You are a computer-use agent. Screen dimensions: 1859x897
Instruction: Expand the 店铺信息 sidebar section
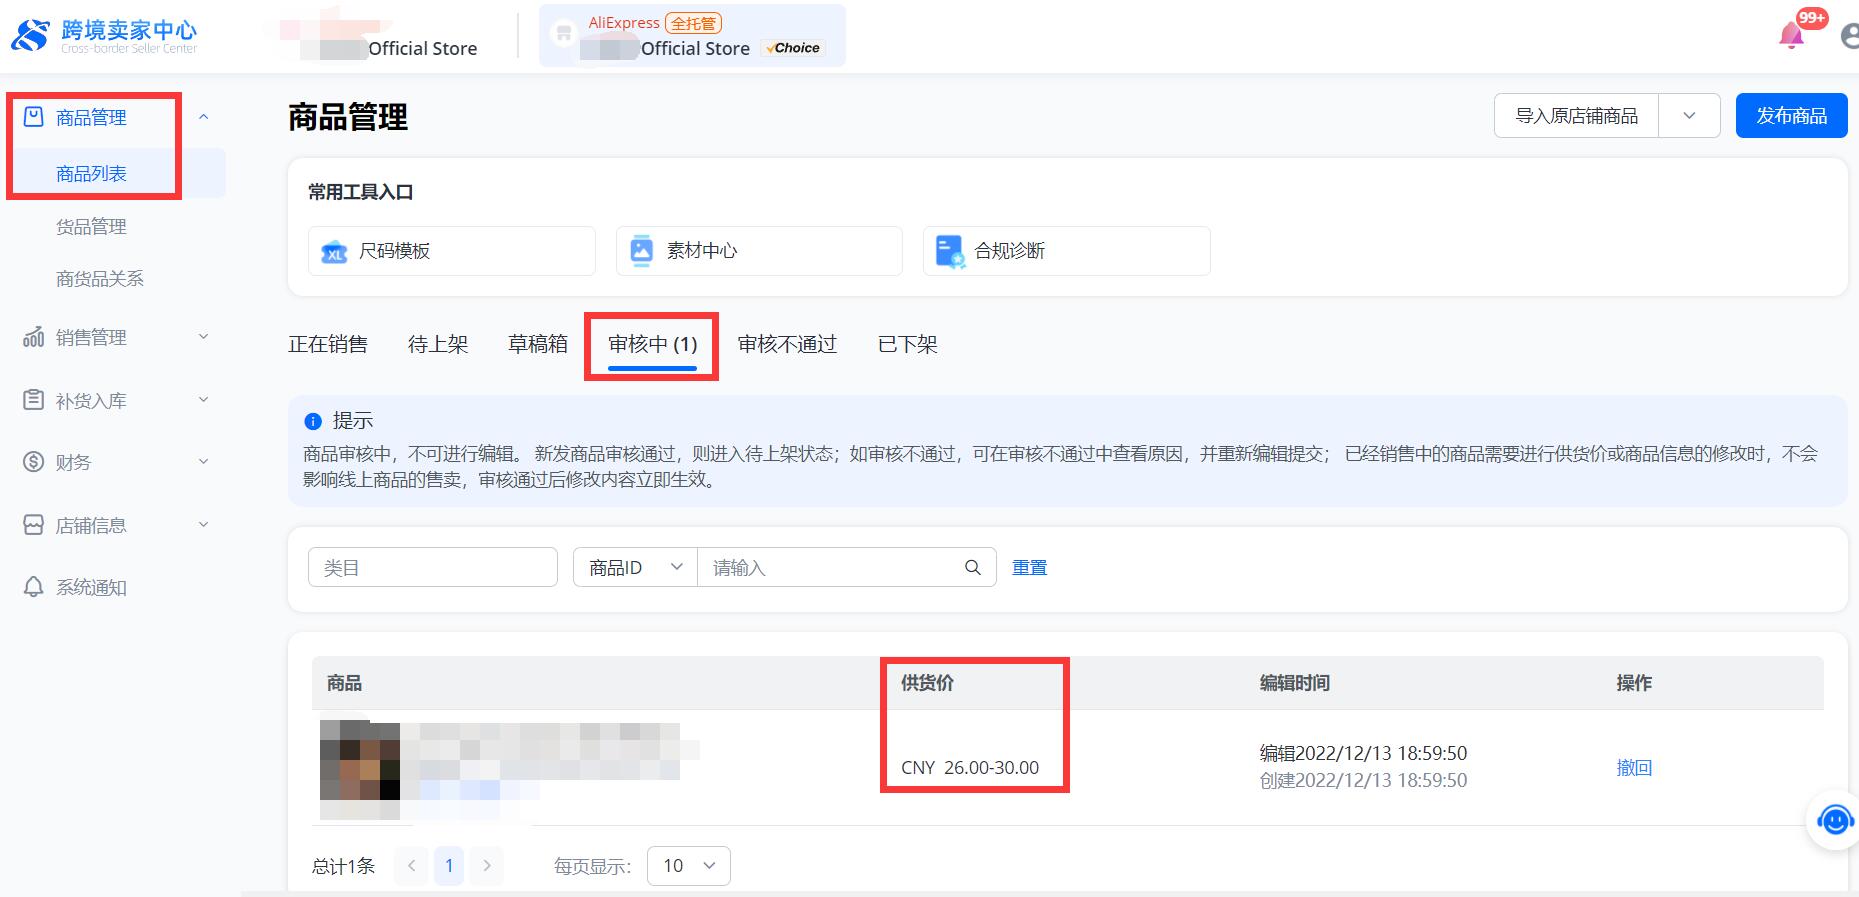tap(204, 525)
